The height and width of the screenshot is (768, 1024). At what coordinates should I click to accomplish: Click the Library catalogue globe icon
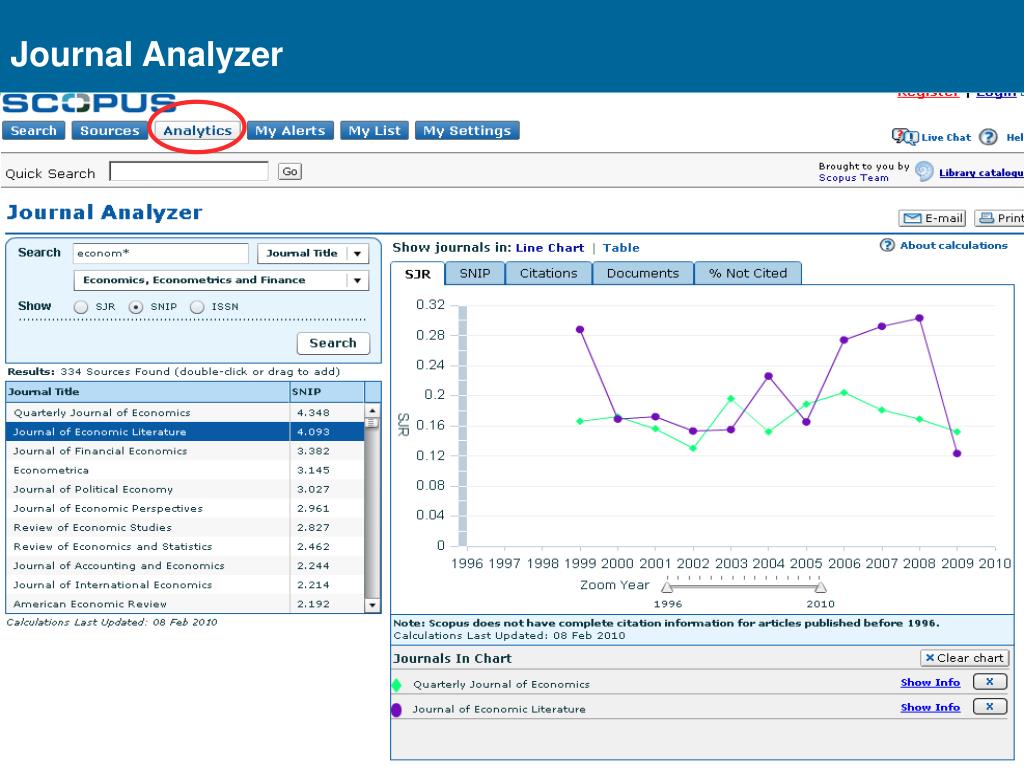point(924,171)
